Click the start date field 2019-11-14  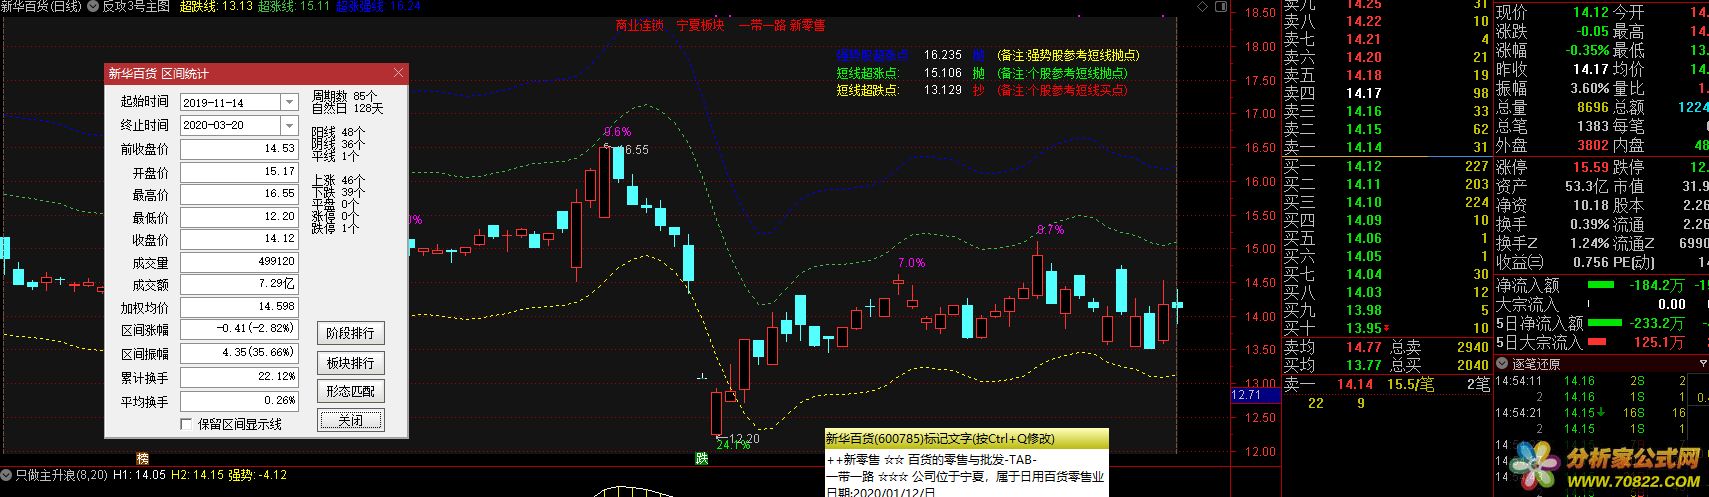click(231, 102)
